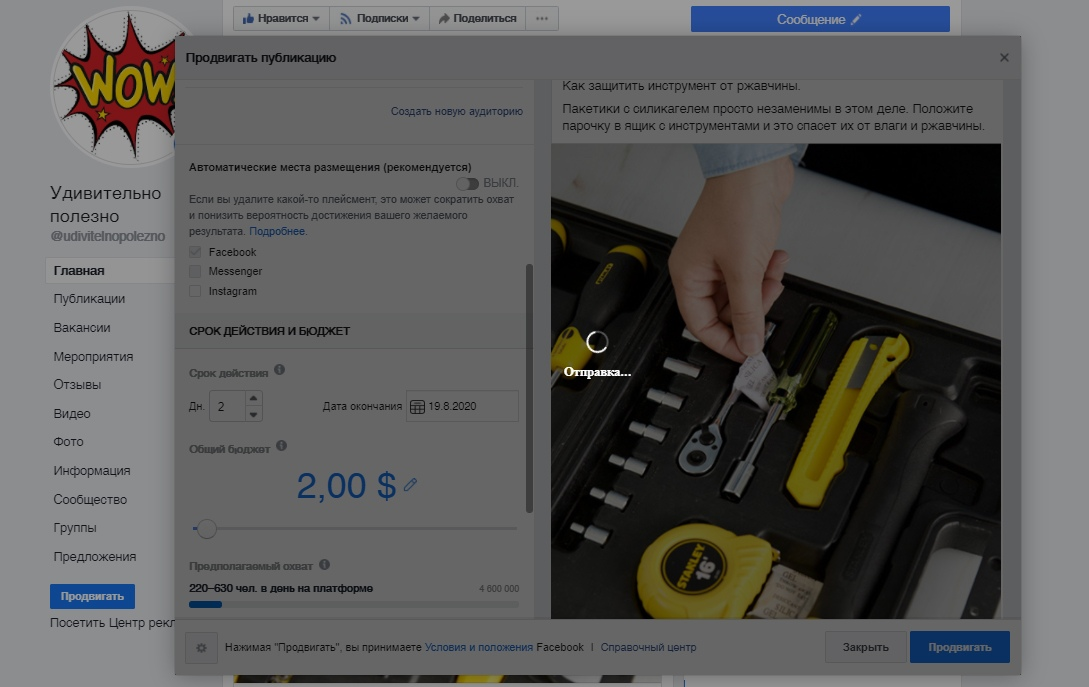Open the Нравится dropdown arrow
Image resolution: width=1089 pixels, height=687 pixels.
[x=316, y=19]
